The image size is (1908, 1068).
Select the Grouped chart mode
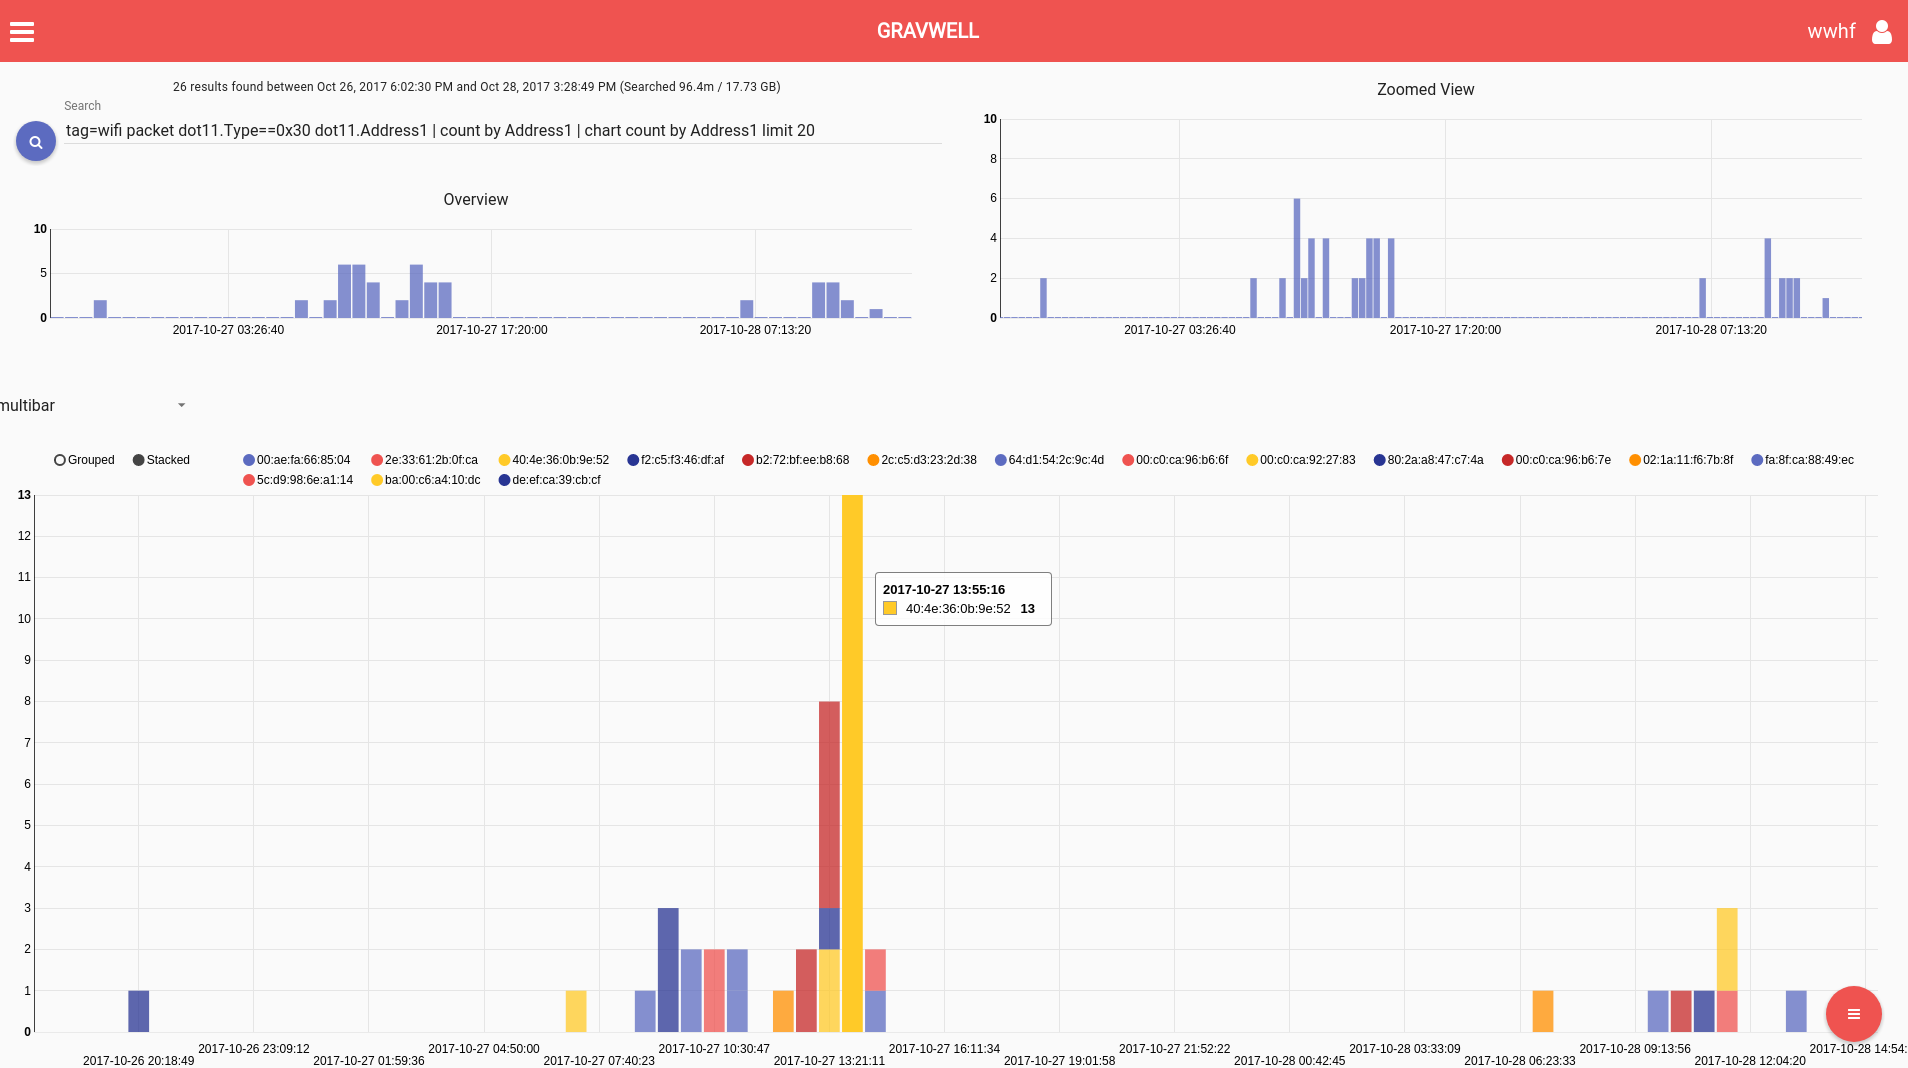pos(60,460)
